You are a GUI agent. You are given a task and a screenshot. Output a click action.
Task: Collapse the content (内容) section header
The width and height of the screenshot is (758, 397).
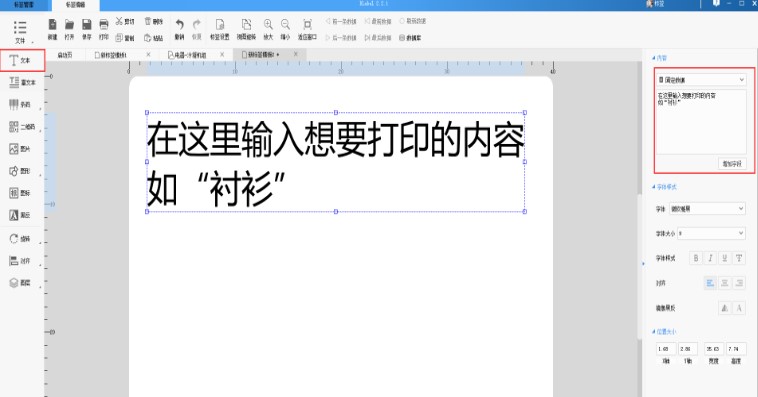659,58
